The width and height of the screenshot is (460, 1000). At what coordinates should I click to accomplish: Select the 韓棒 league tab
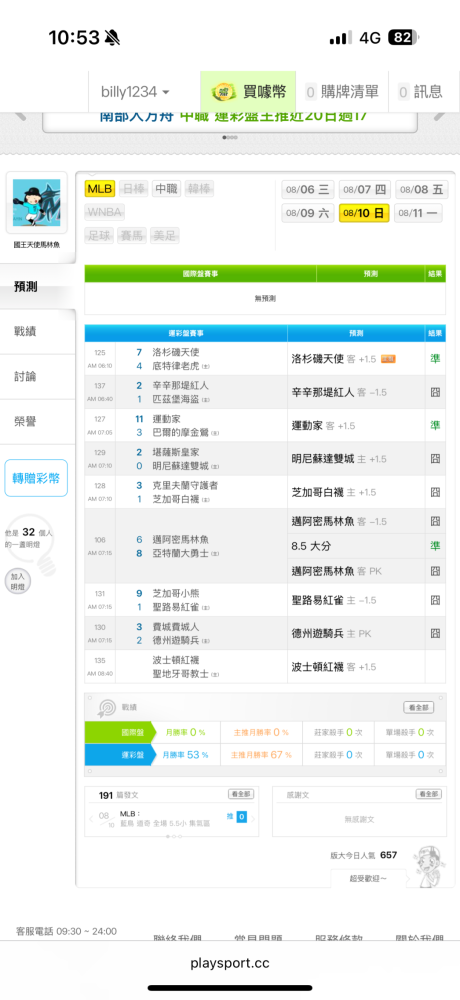click(199, 189)
